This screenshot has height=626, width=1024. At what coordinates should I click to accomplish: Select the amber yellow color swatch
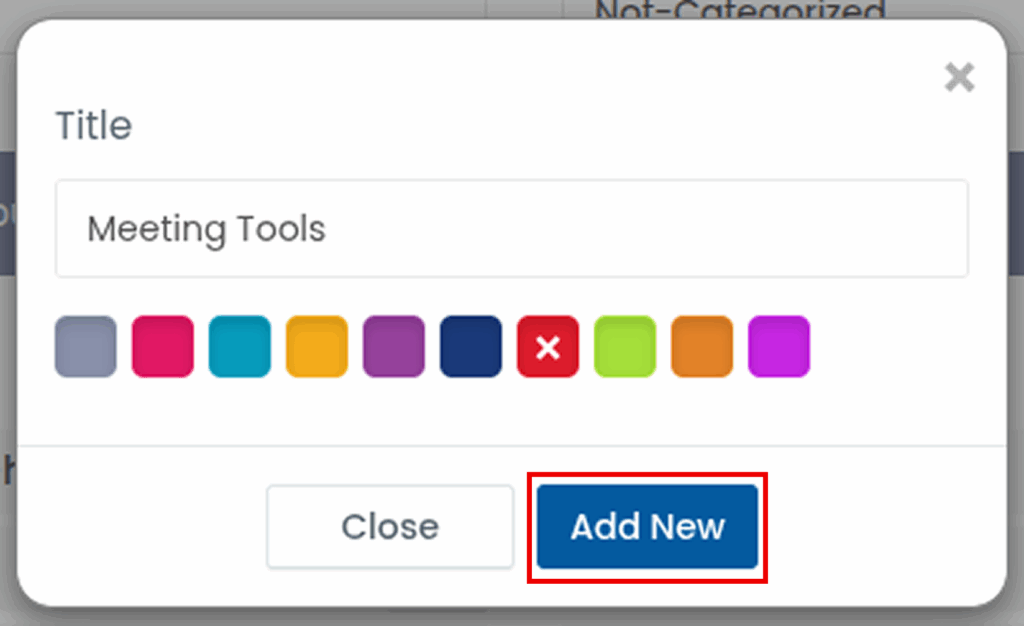[x=317, y=347]
